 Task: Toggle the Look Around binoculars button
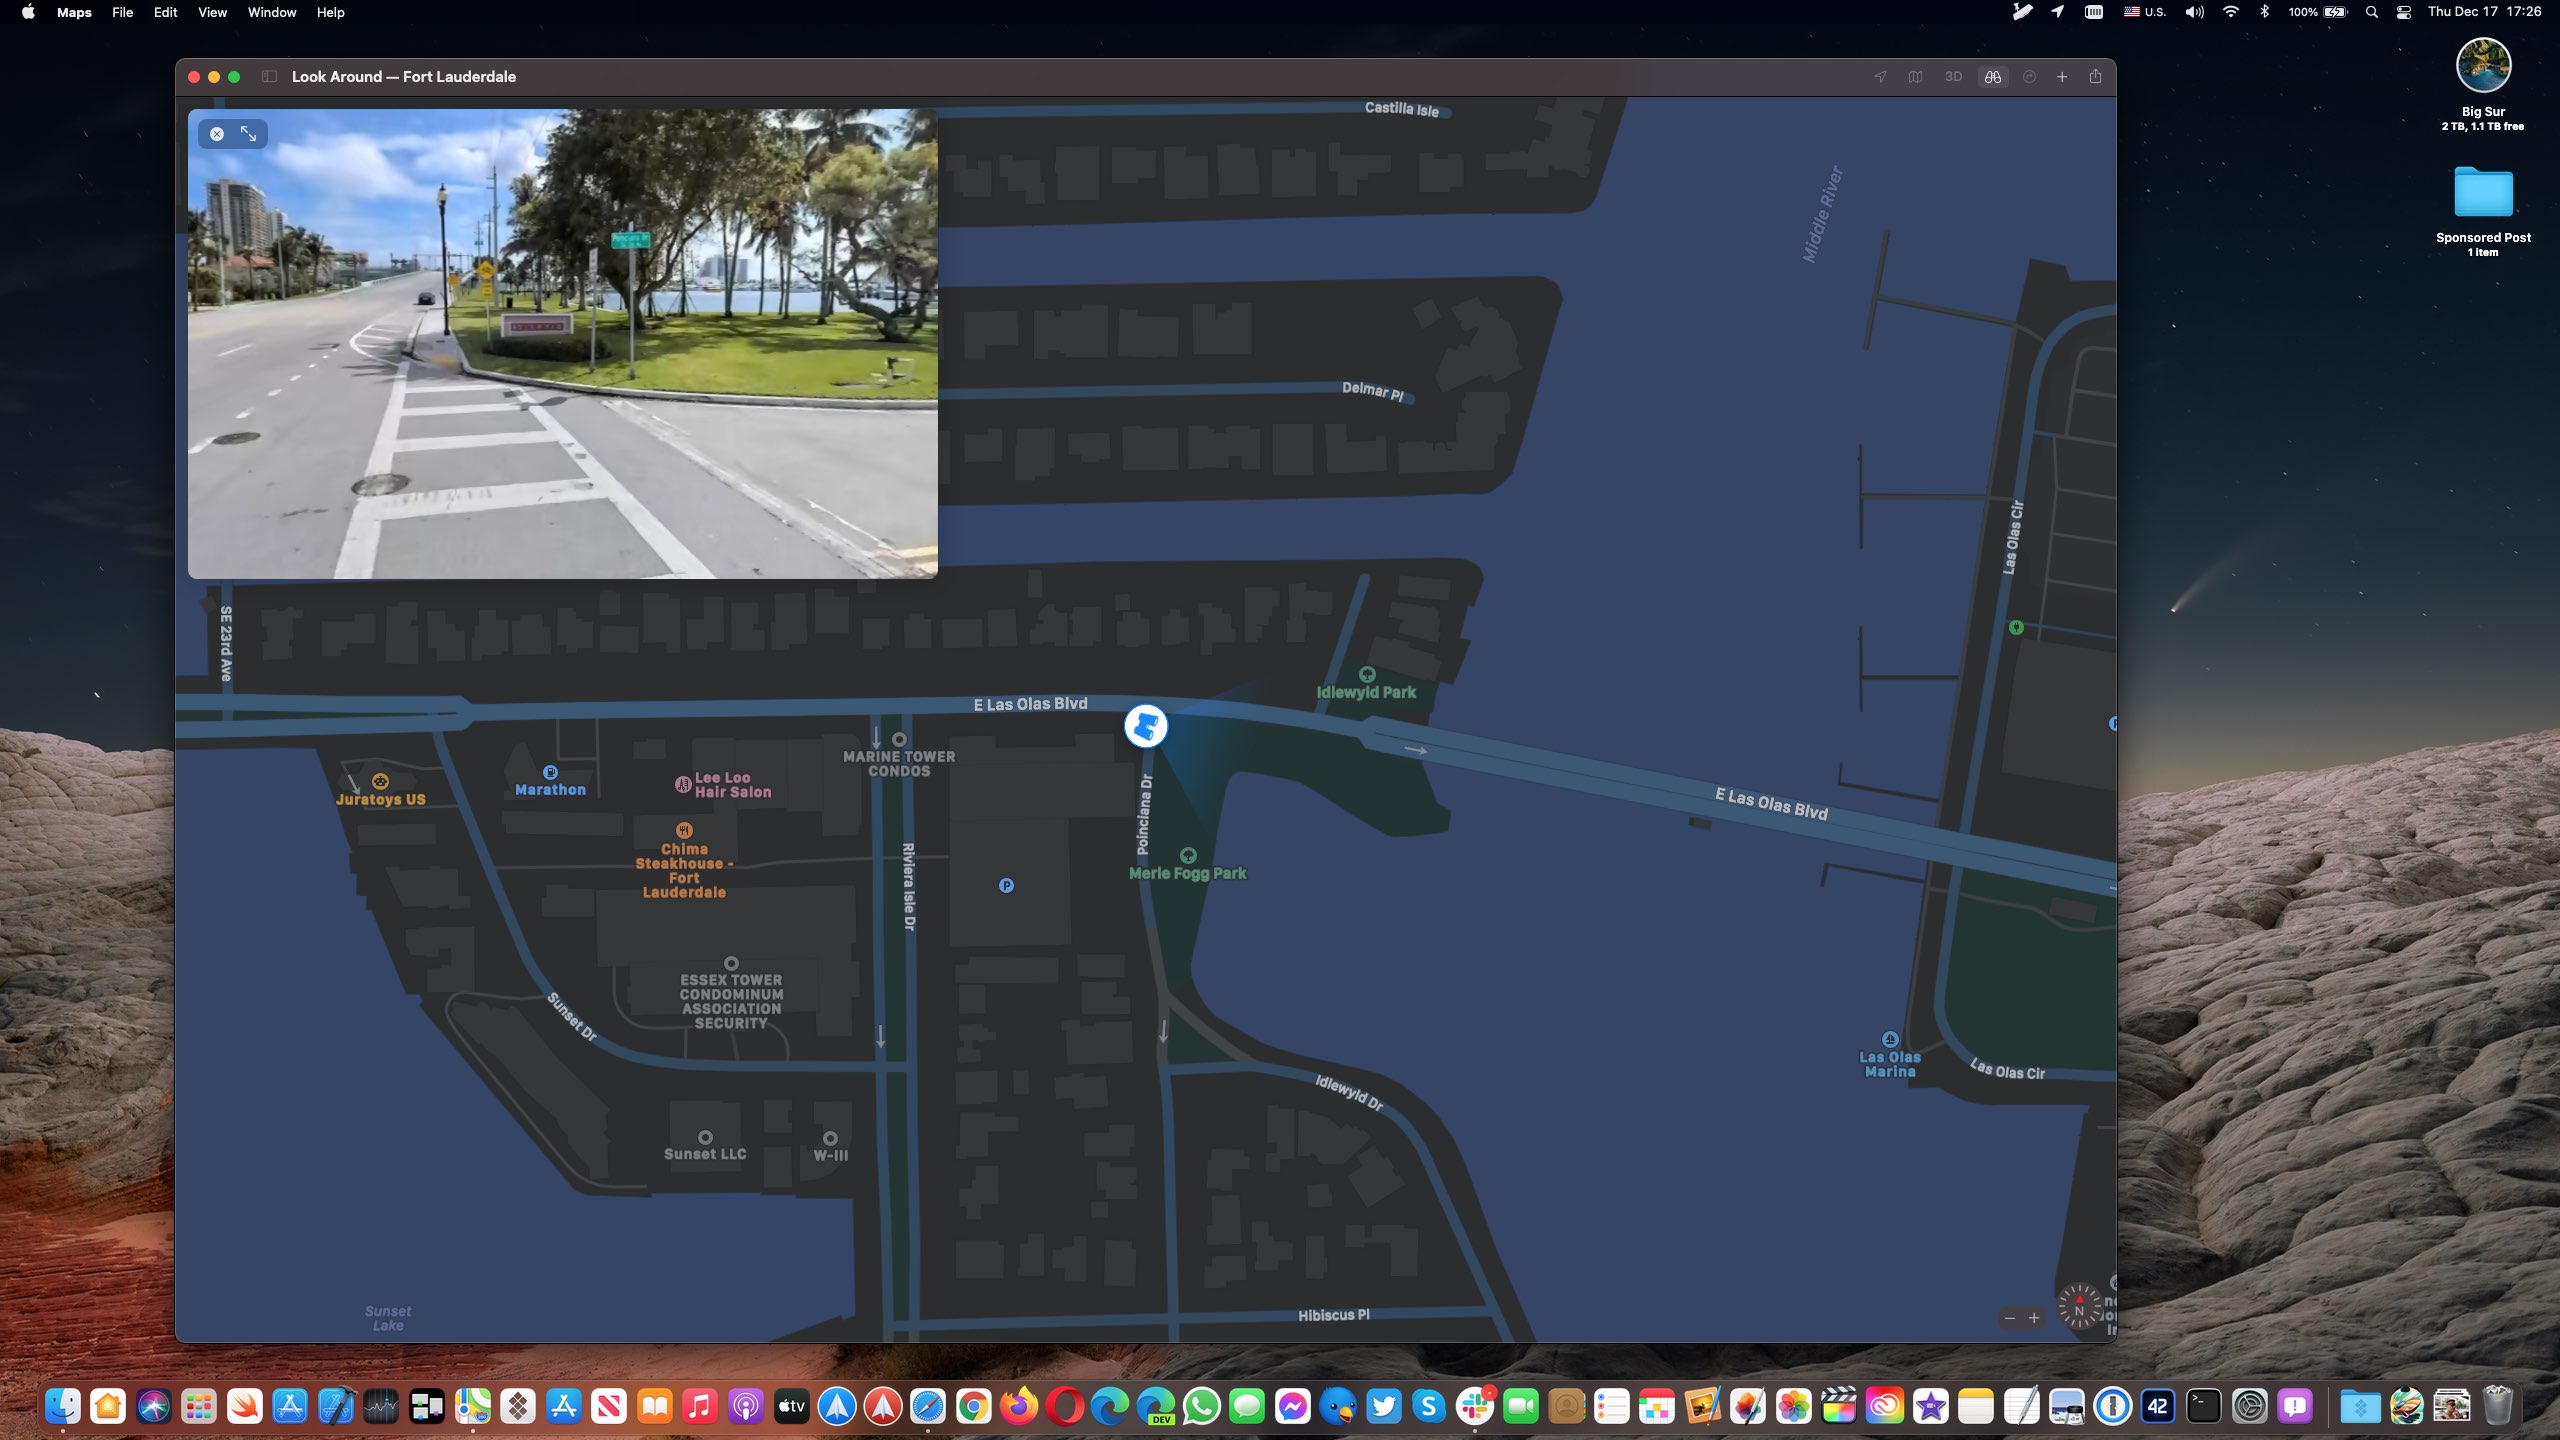[x=1992, y=77]
